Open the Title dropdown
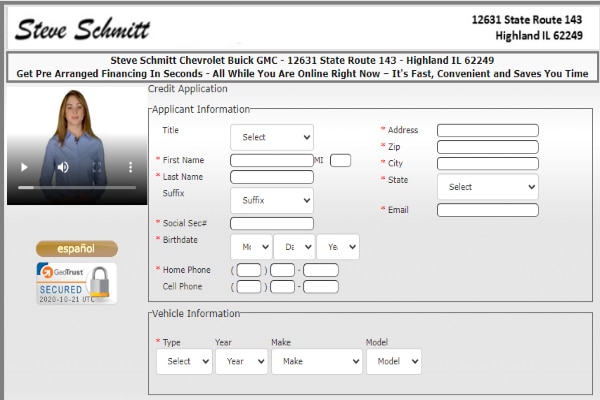600x400 pixels. tap(271, 137)
